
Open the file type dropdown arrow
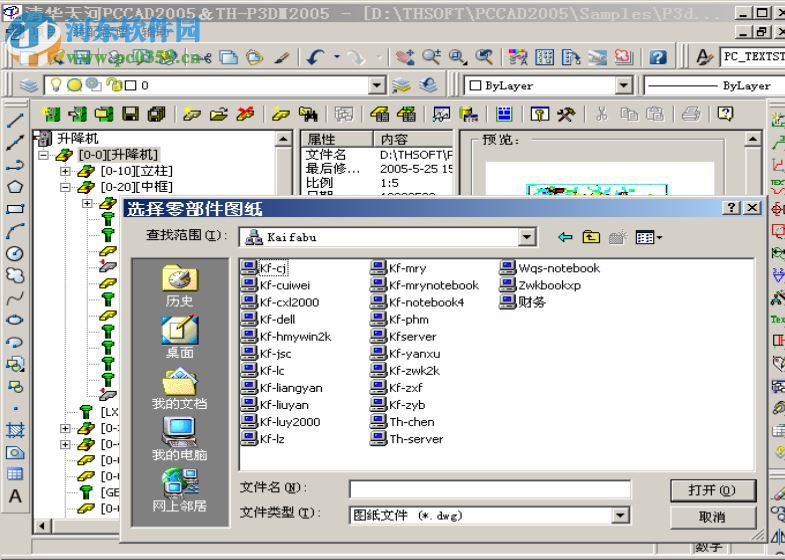(x=620, y=515)
